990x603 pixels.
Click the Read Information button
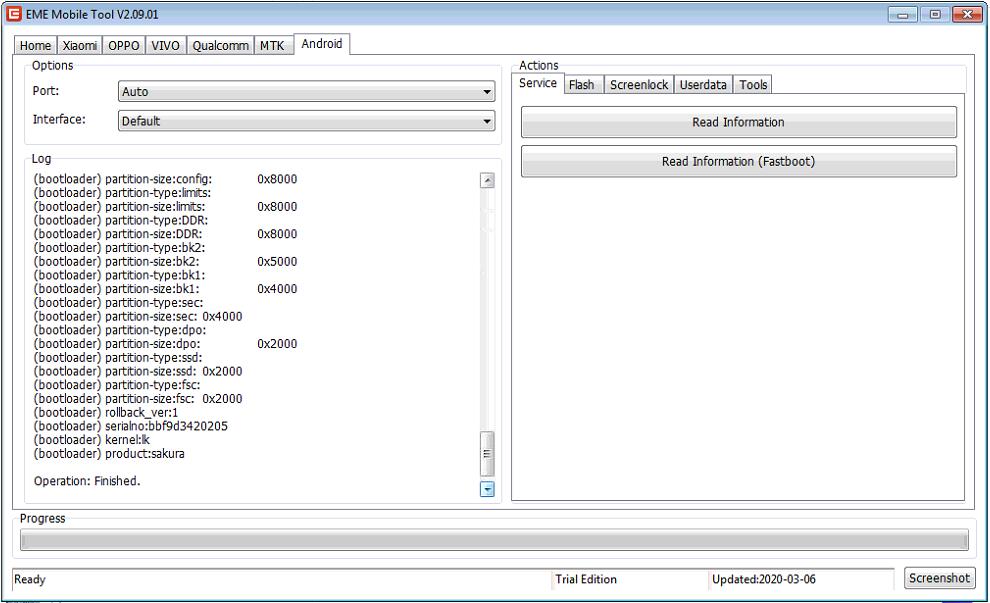[738, 122]
